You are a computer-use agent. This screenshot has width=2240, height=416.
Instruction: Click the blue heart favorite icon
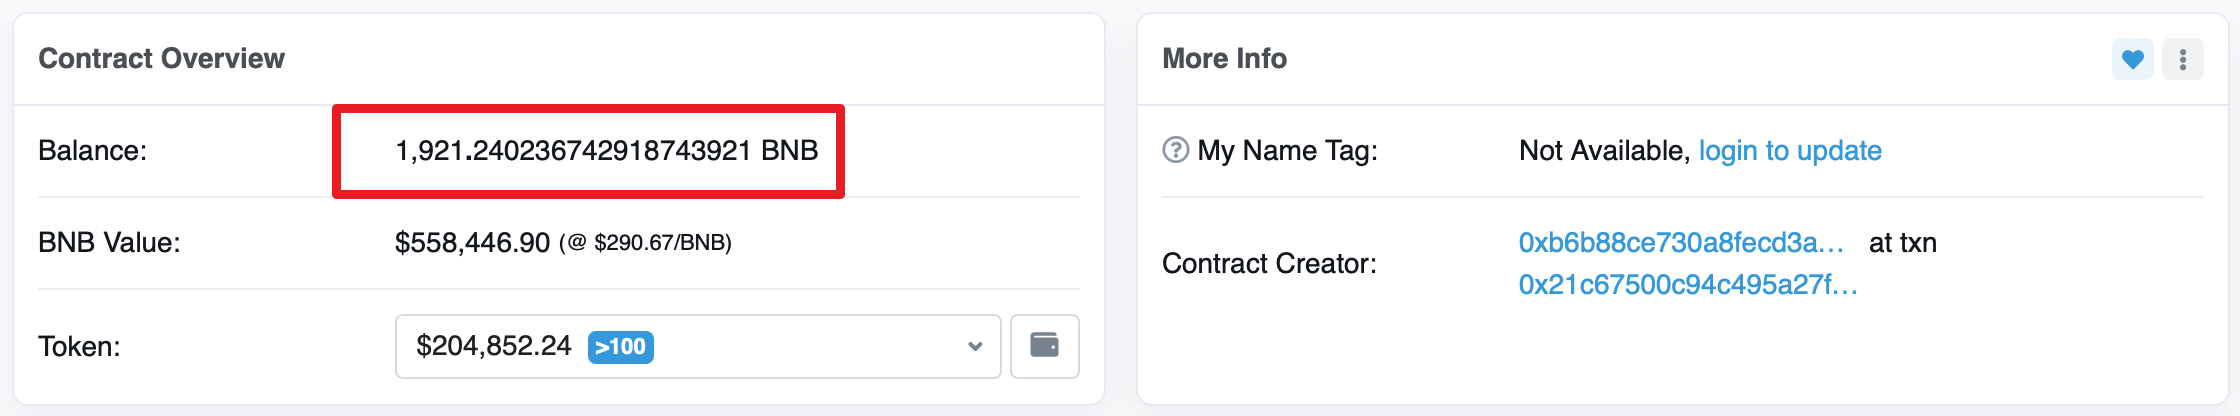[x=2132, y=60]
